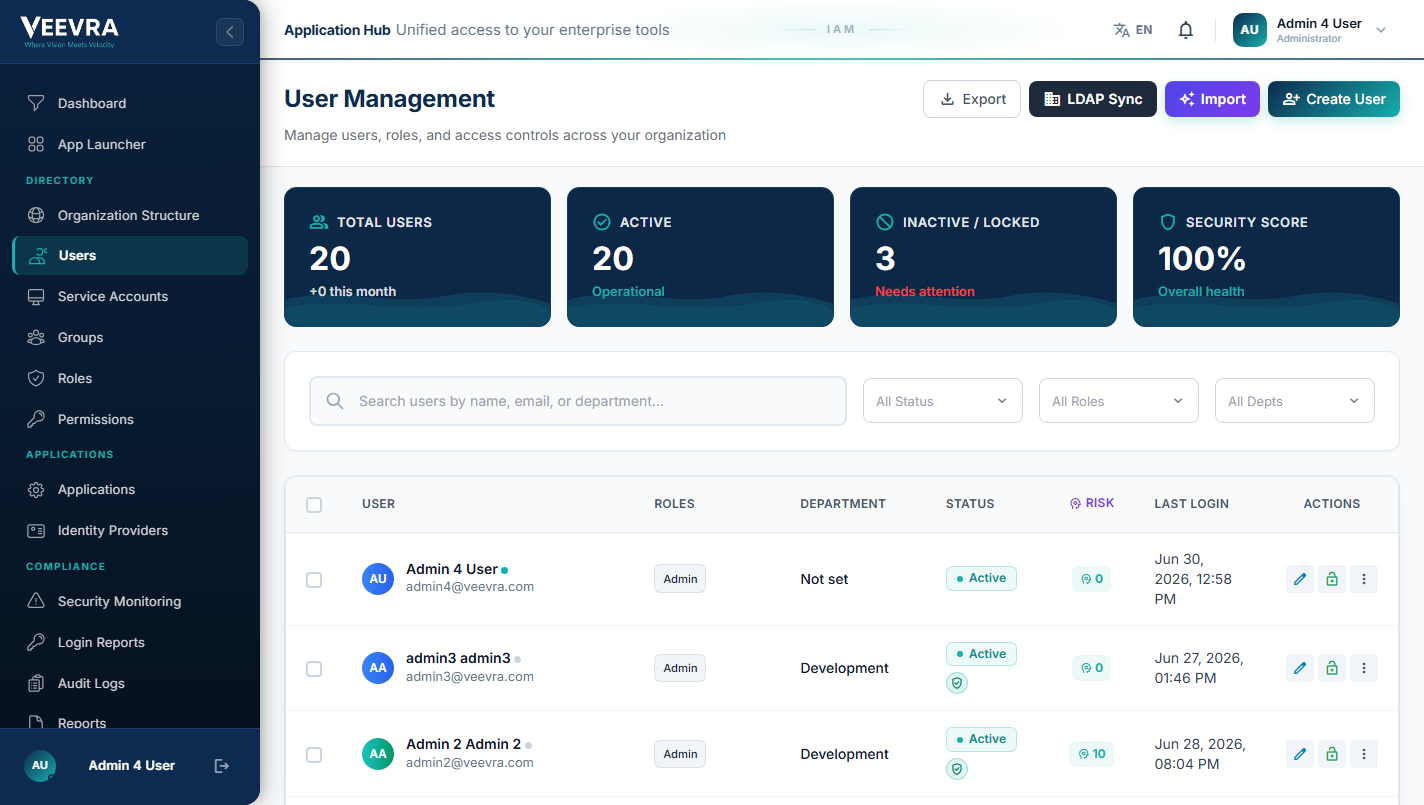This screenshot has height=805, width=1424.
Task: Sort by the LAST LOGIN column header
Action: tap(1191, 504)
